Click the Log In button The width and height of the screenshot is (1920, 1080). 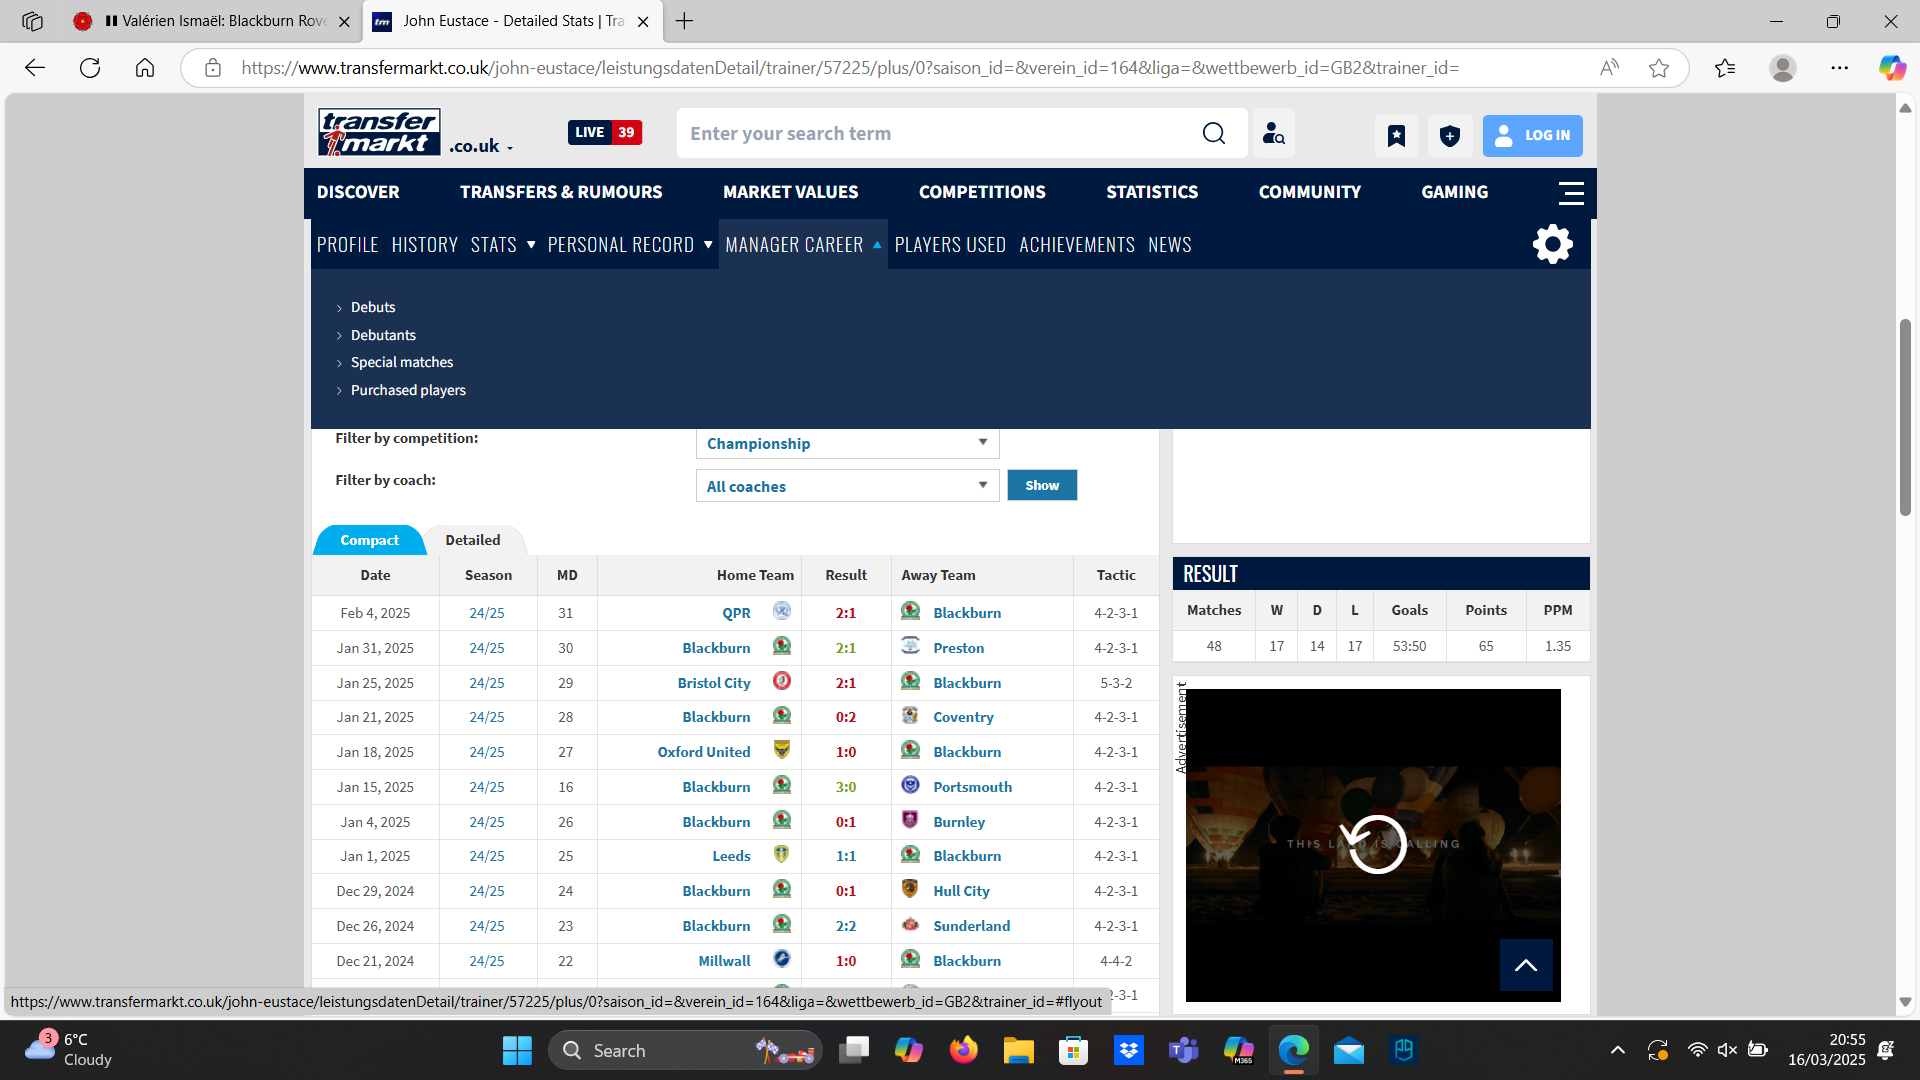(x=1532, y=135)
